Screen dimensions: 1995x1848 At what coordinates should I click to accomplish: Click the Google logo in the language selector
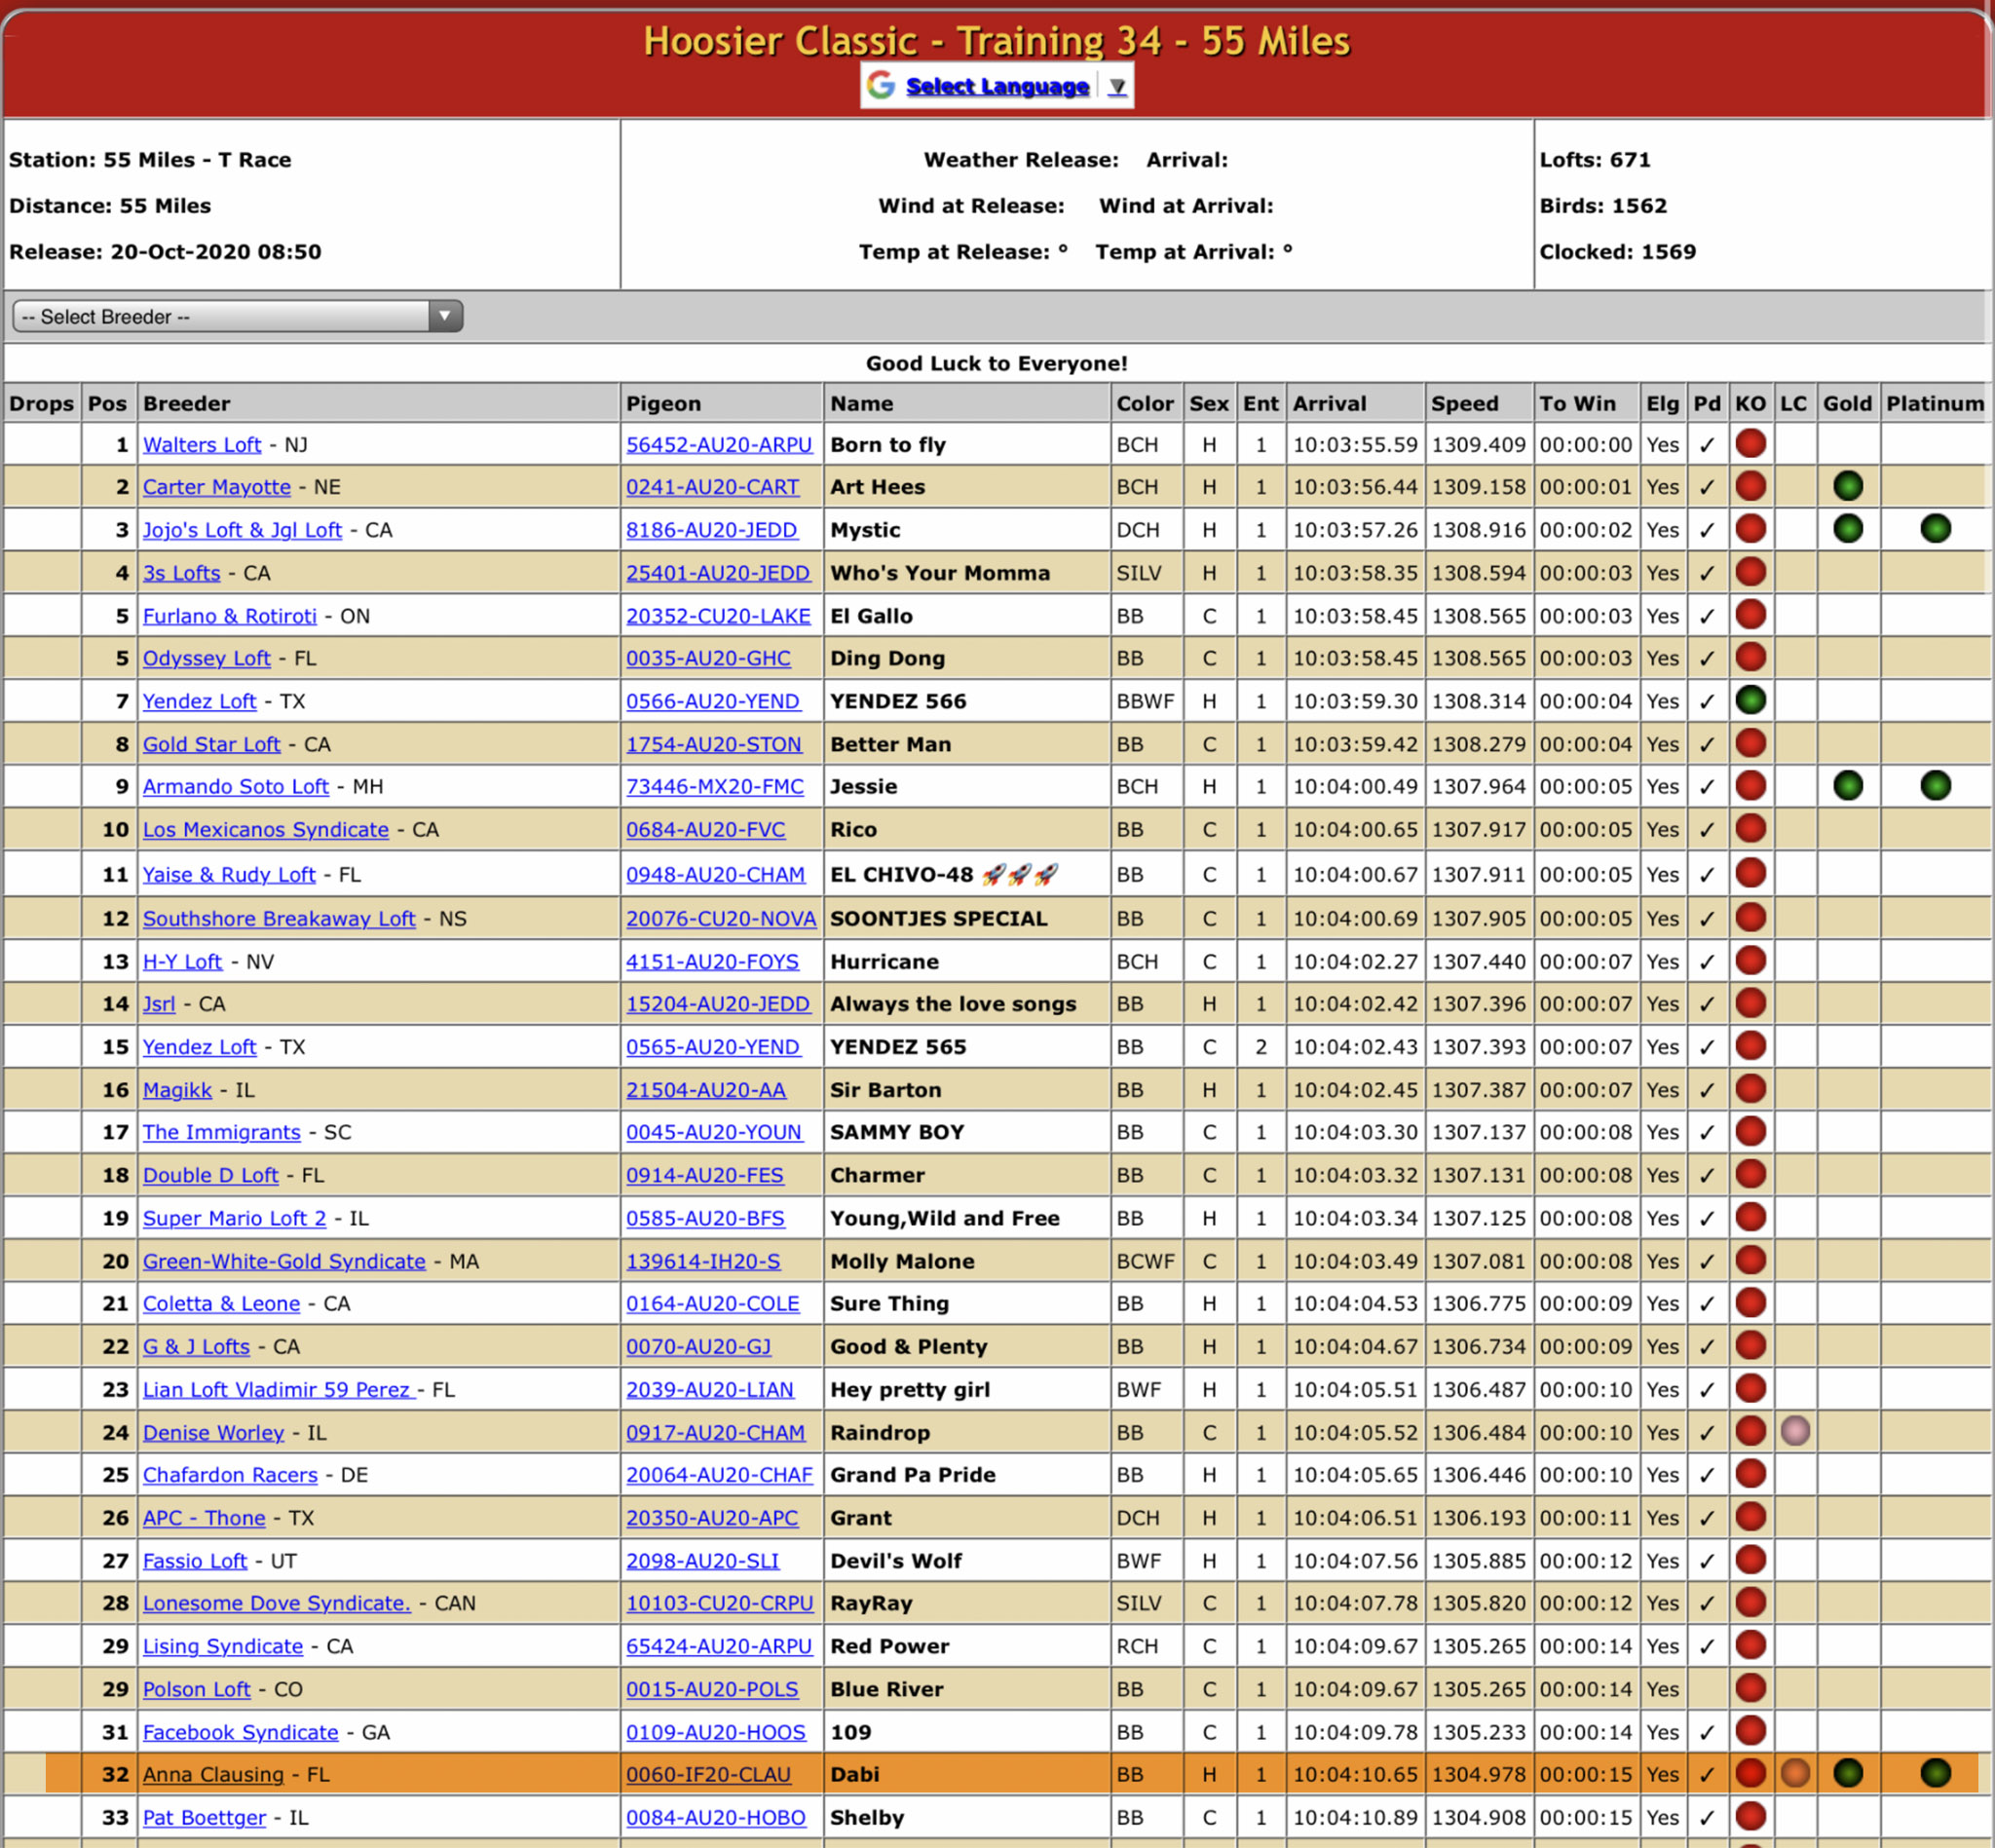tap(880, 86)
